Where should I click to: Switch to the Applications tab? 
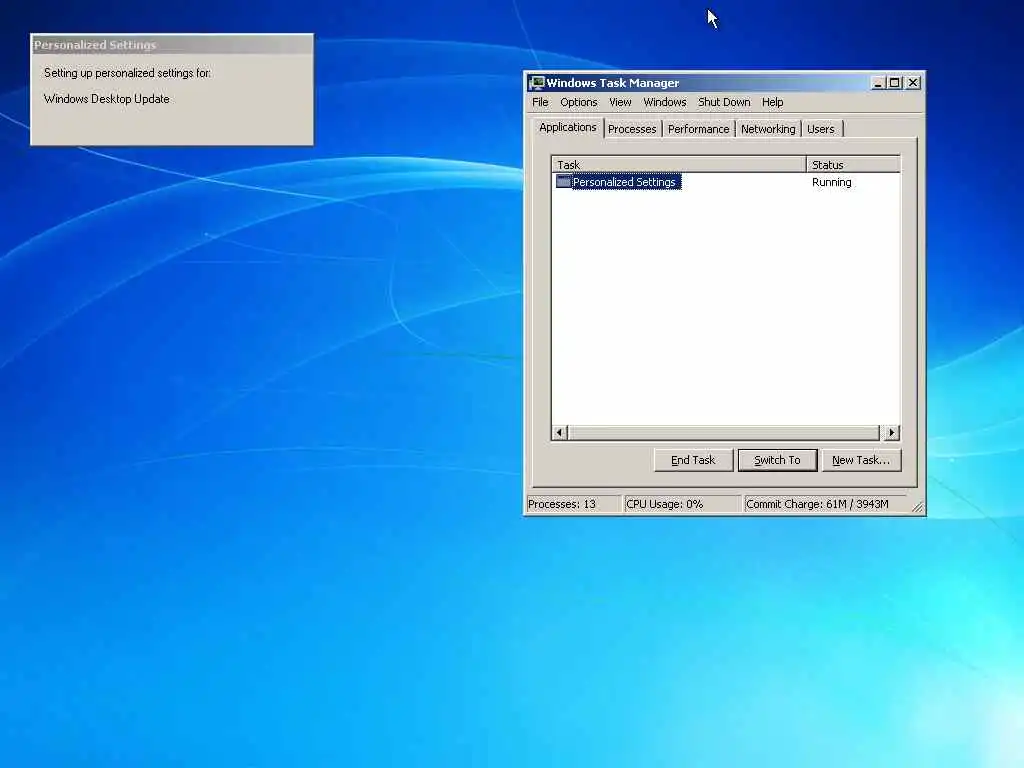pyautogui.click(x=568, y=127)
